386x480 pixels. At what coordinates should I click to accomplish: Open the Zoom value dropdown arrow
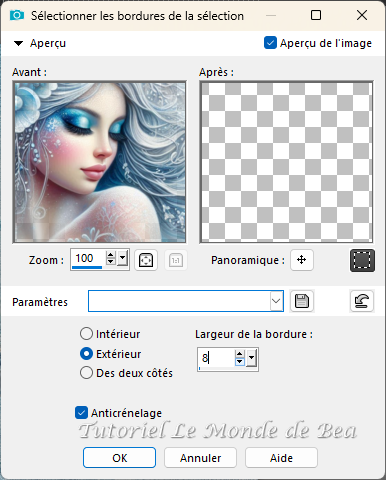click(123, 258)
